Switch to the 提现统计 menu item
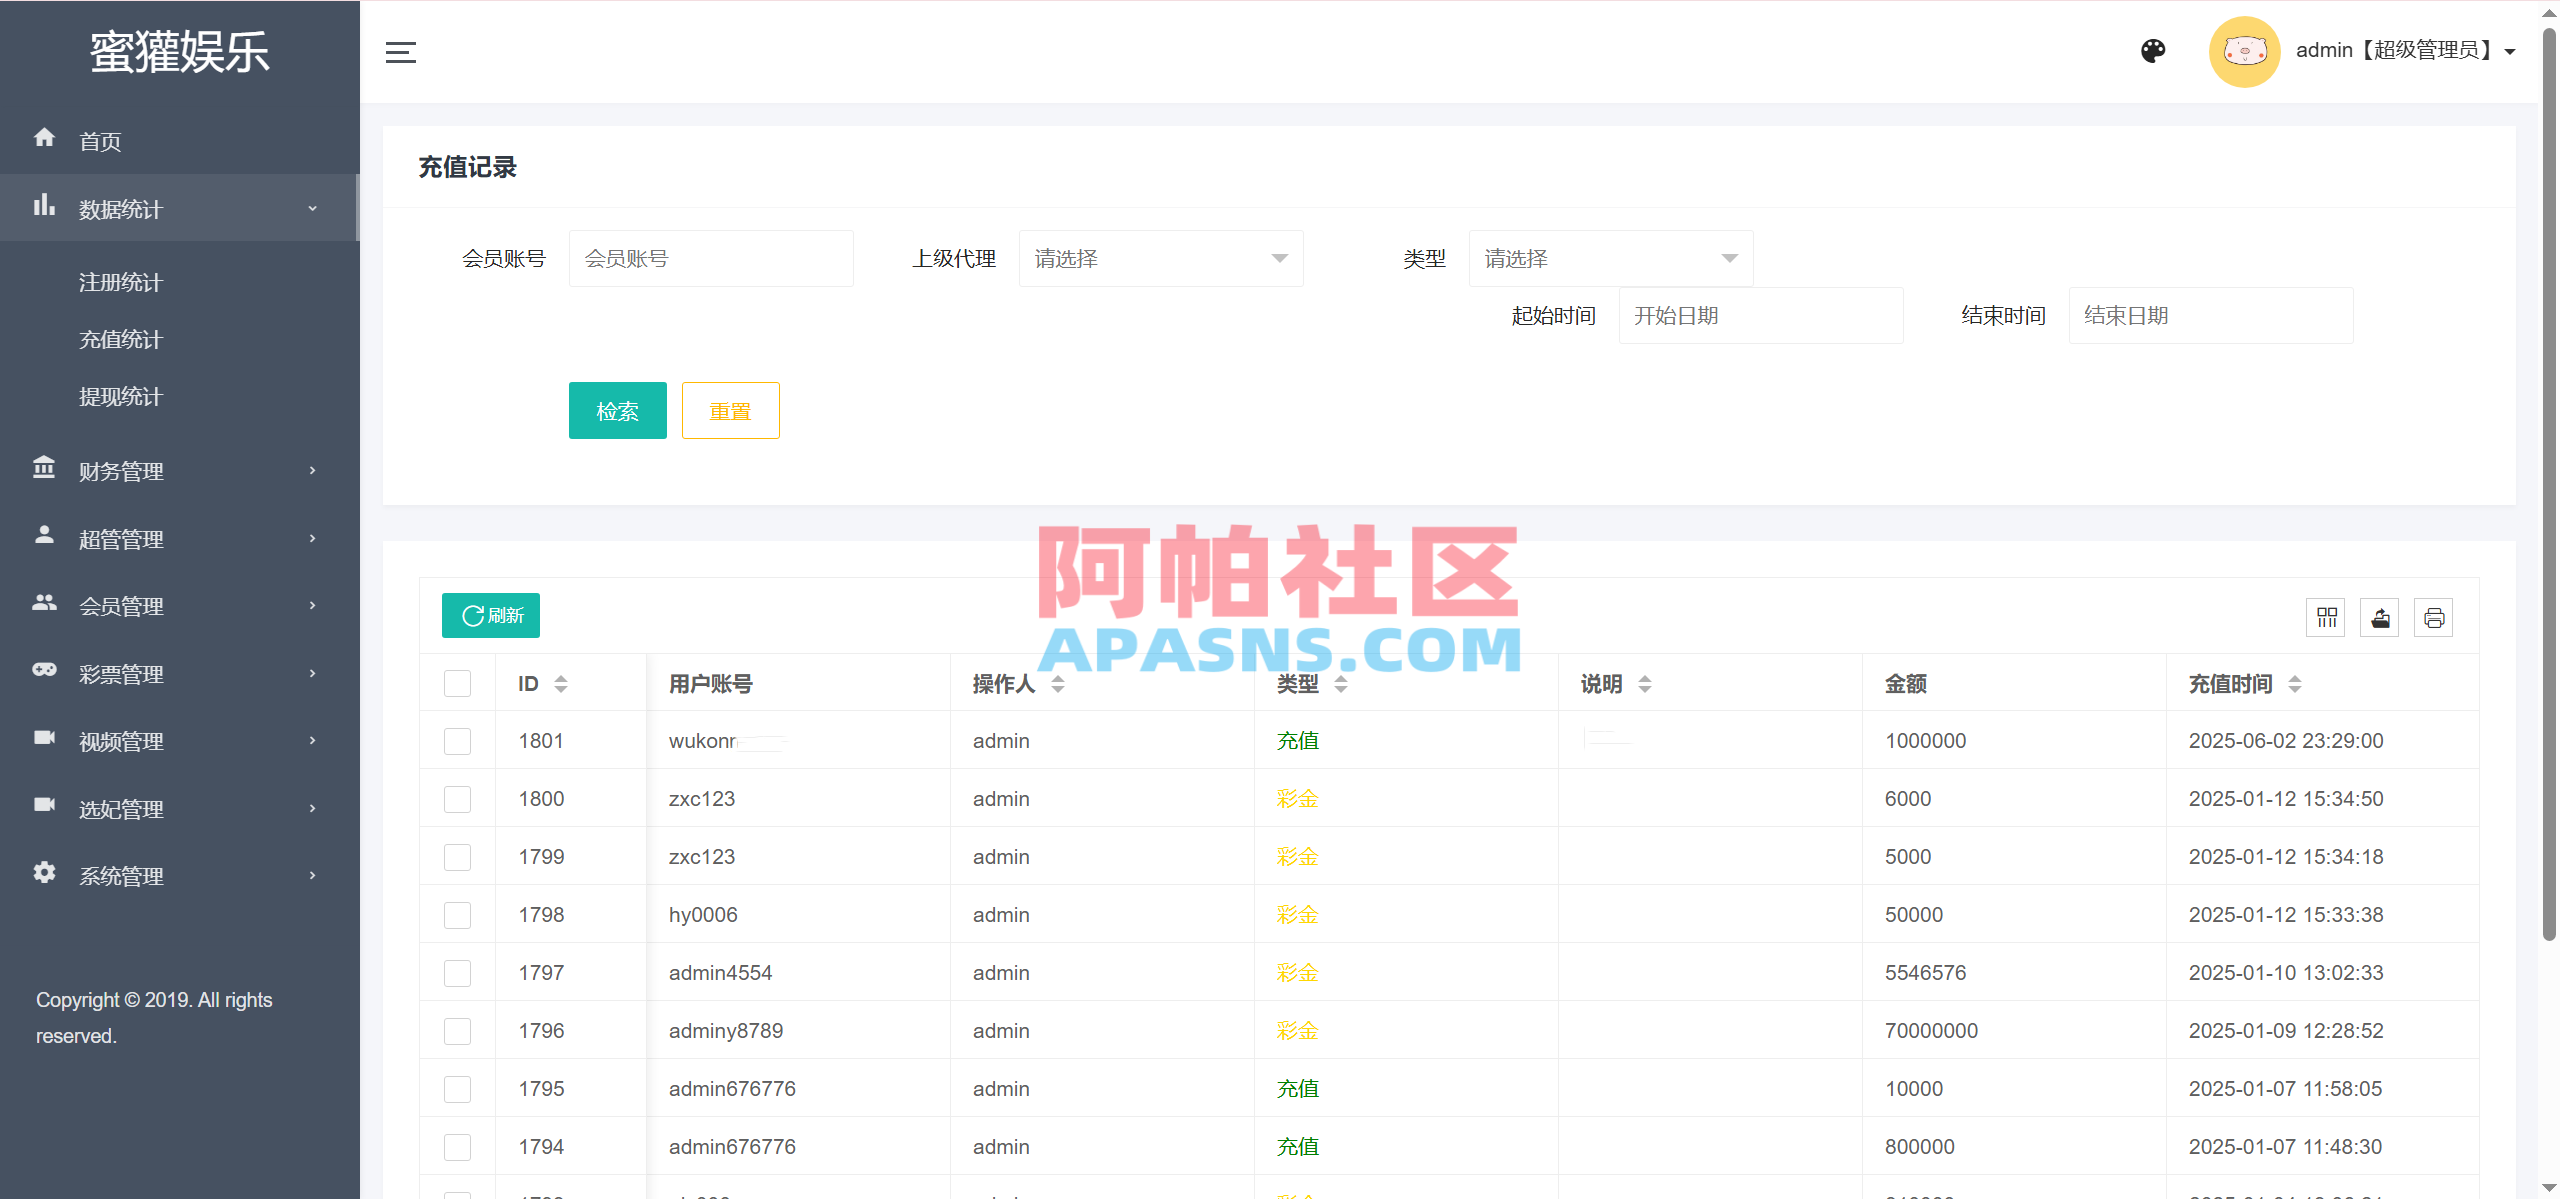The image size is (2560, 1199). coord(121,396)
